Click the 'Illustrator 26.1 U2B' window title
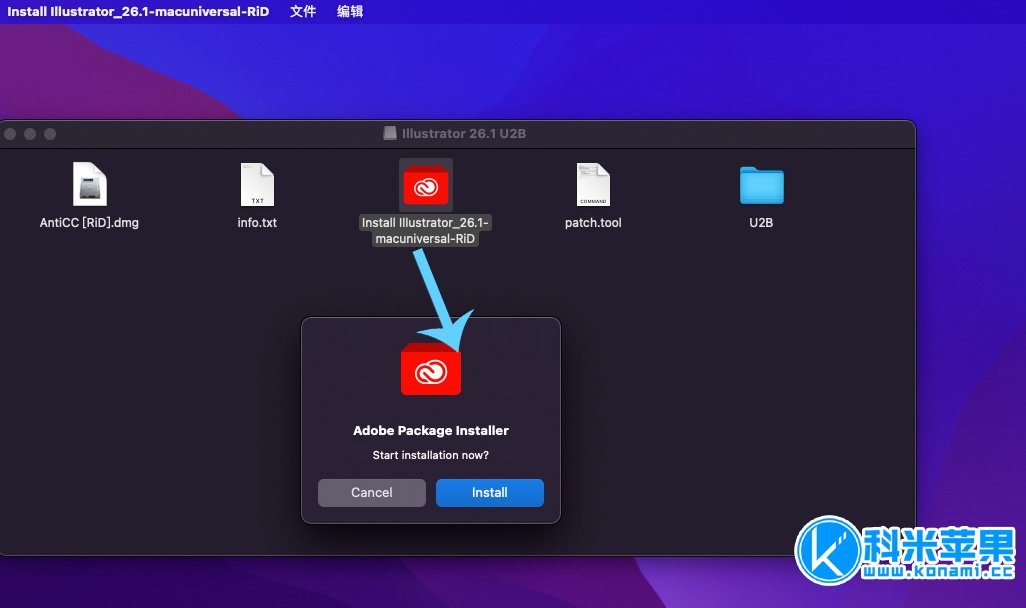This screenshot has height=608, width=1026. pos(464,134)
